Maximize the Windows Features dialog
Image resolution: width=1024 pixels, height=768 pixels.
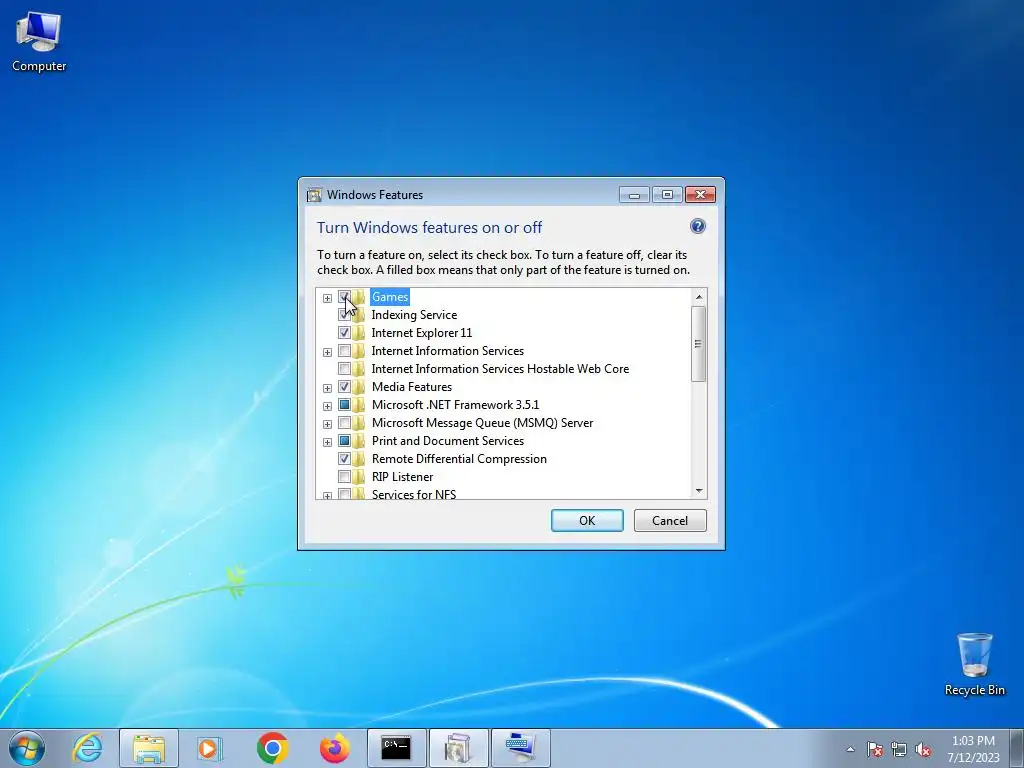coord(667,195)
